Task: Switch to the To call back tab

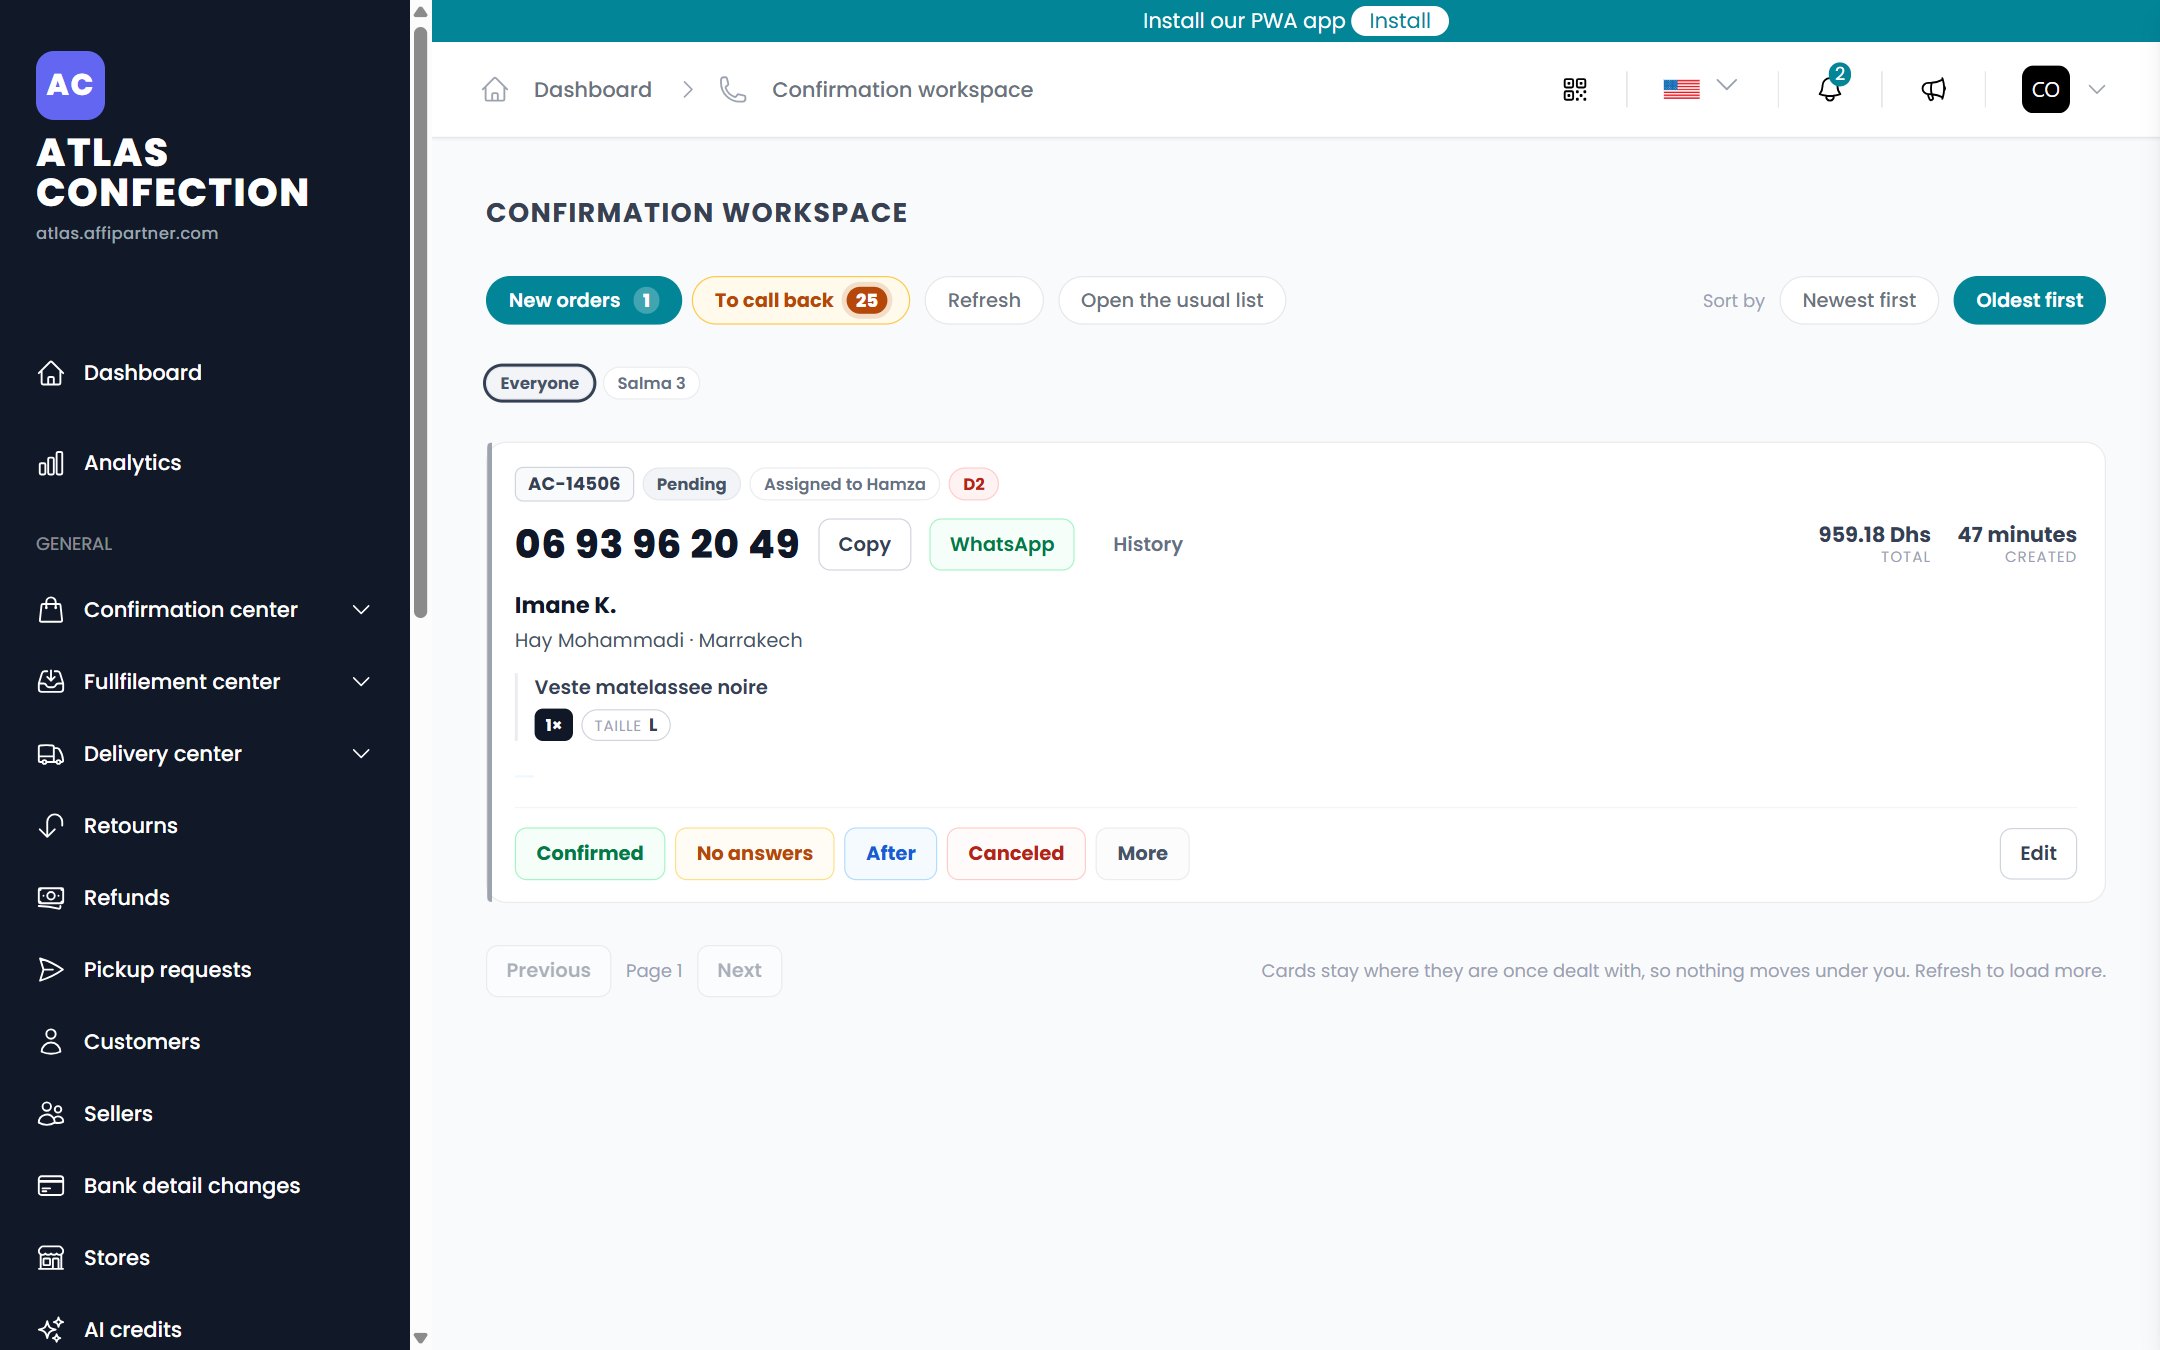Action: tap(800, 300)
